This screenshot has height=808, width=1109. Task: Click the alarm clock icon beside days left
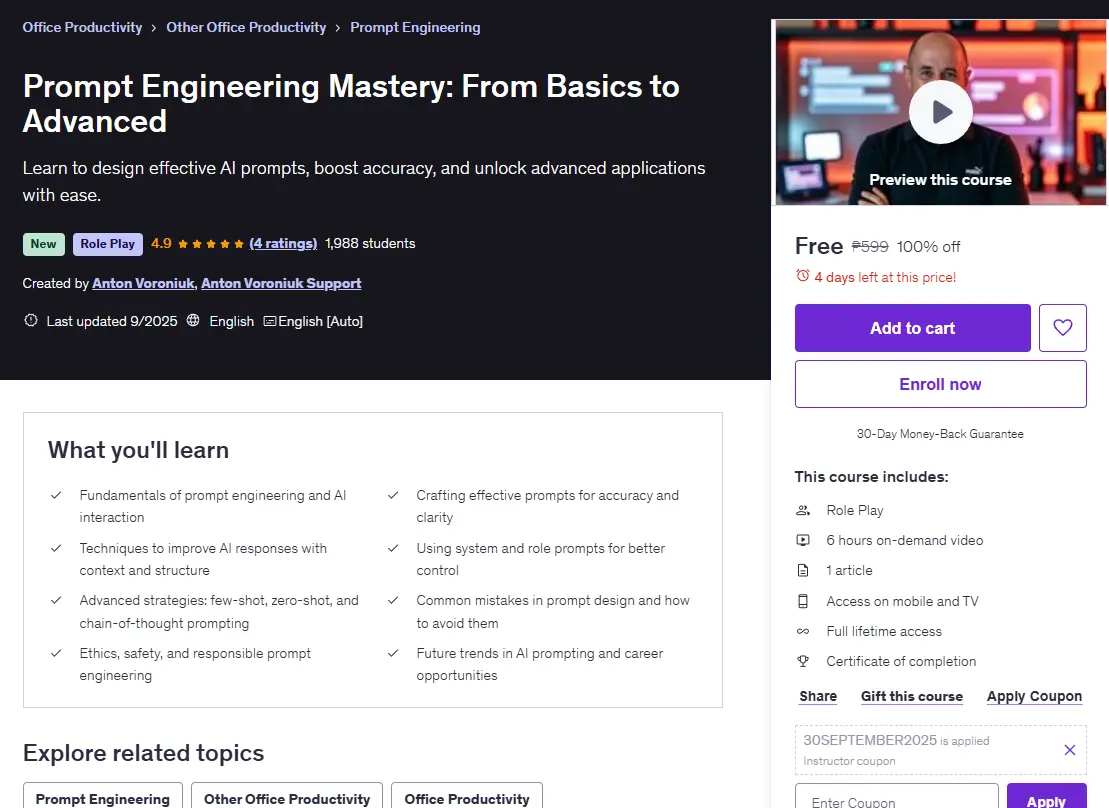(803, 276)
